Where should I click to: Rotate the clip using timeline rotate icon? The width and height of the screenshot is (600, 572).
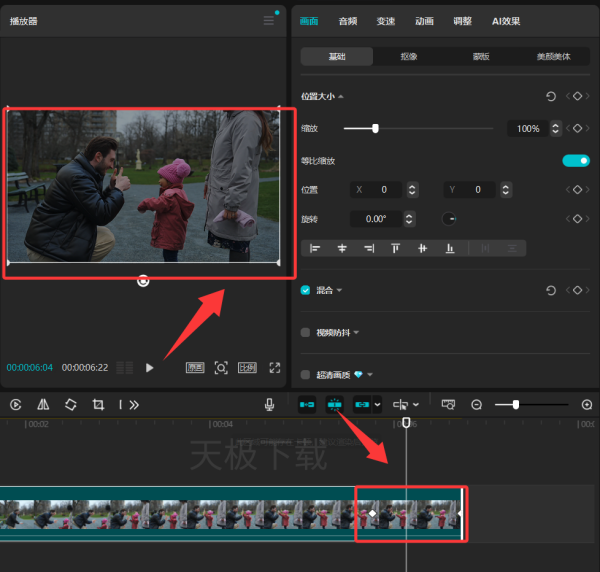71,405
